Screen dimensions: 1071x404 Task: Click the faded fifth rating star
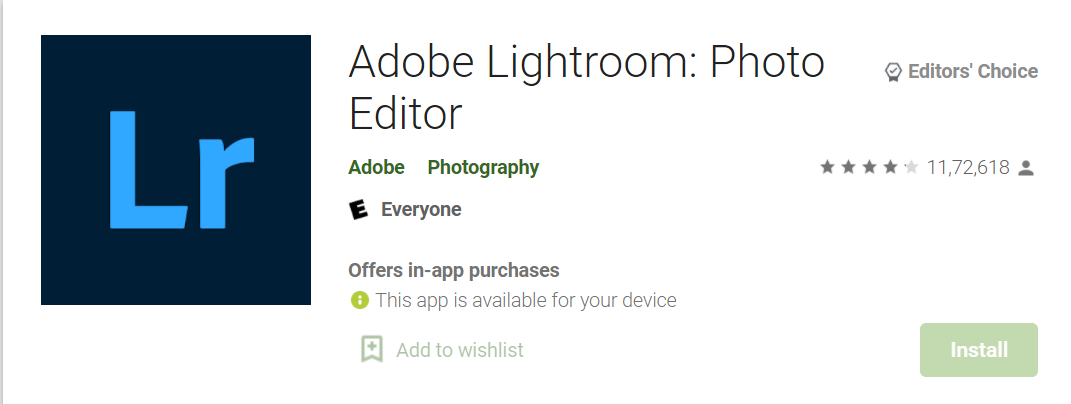(911, 167)
